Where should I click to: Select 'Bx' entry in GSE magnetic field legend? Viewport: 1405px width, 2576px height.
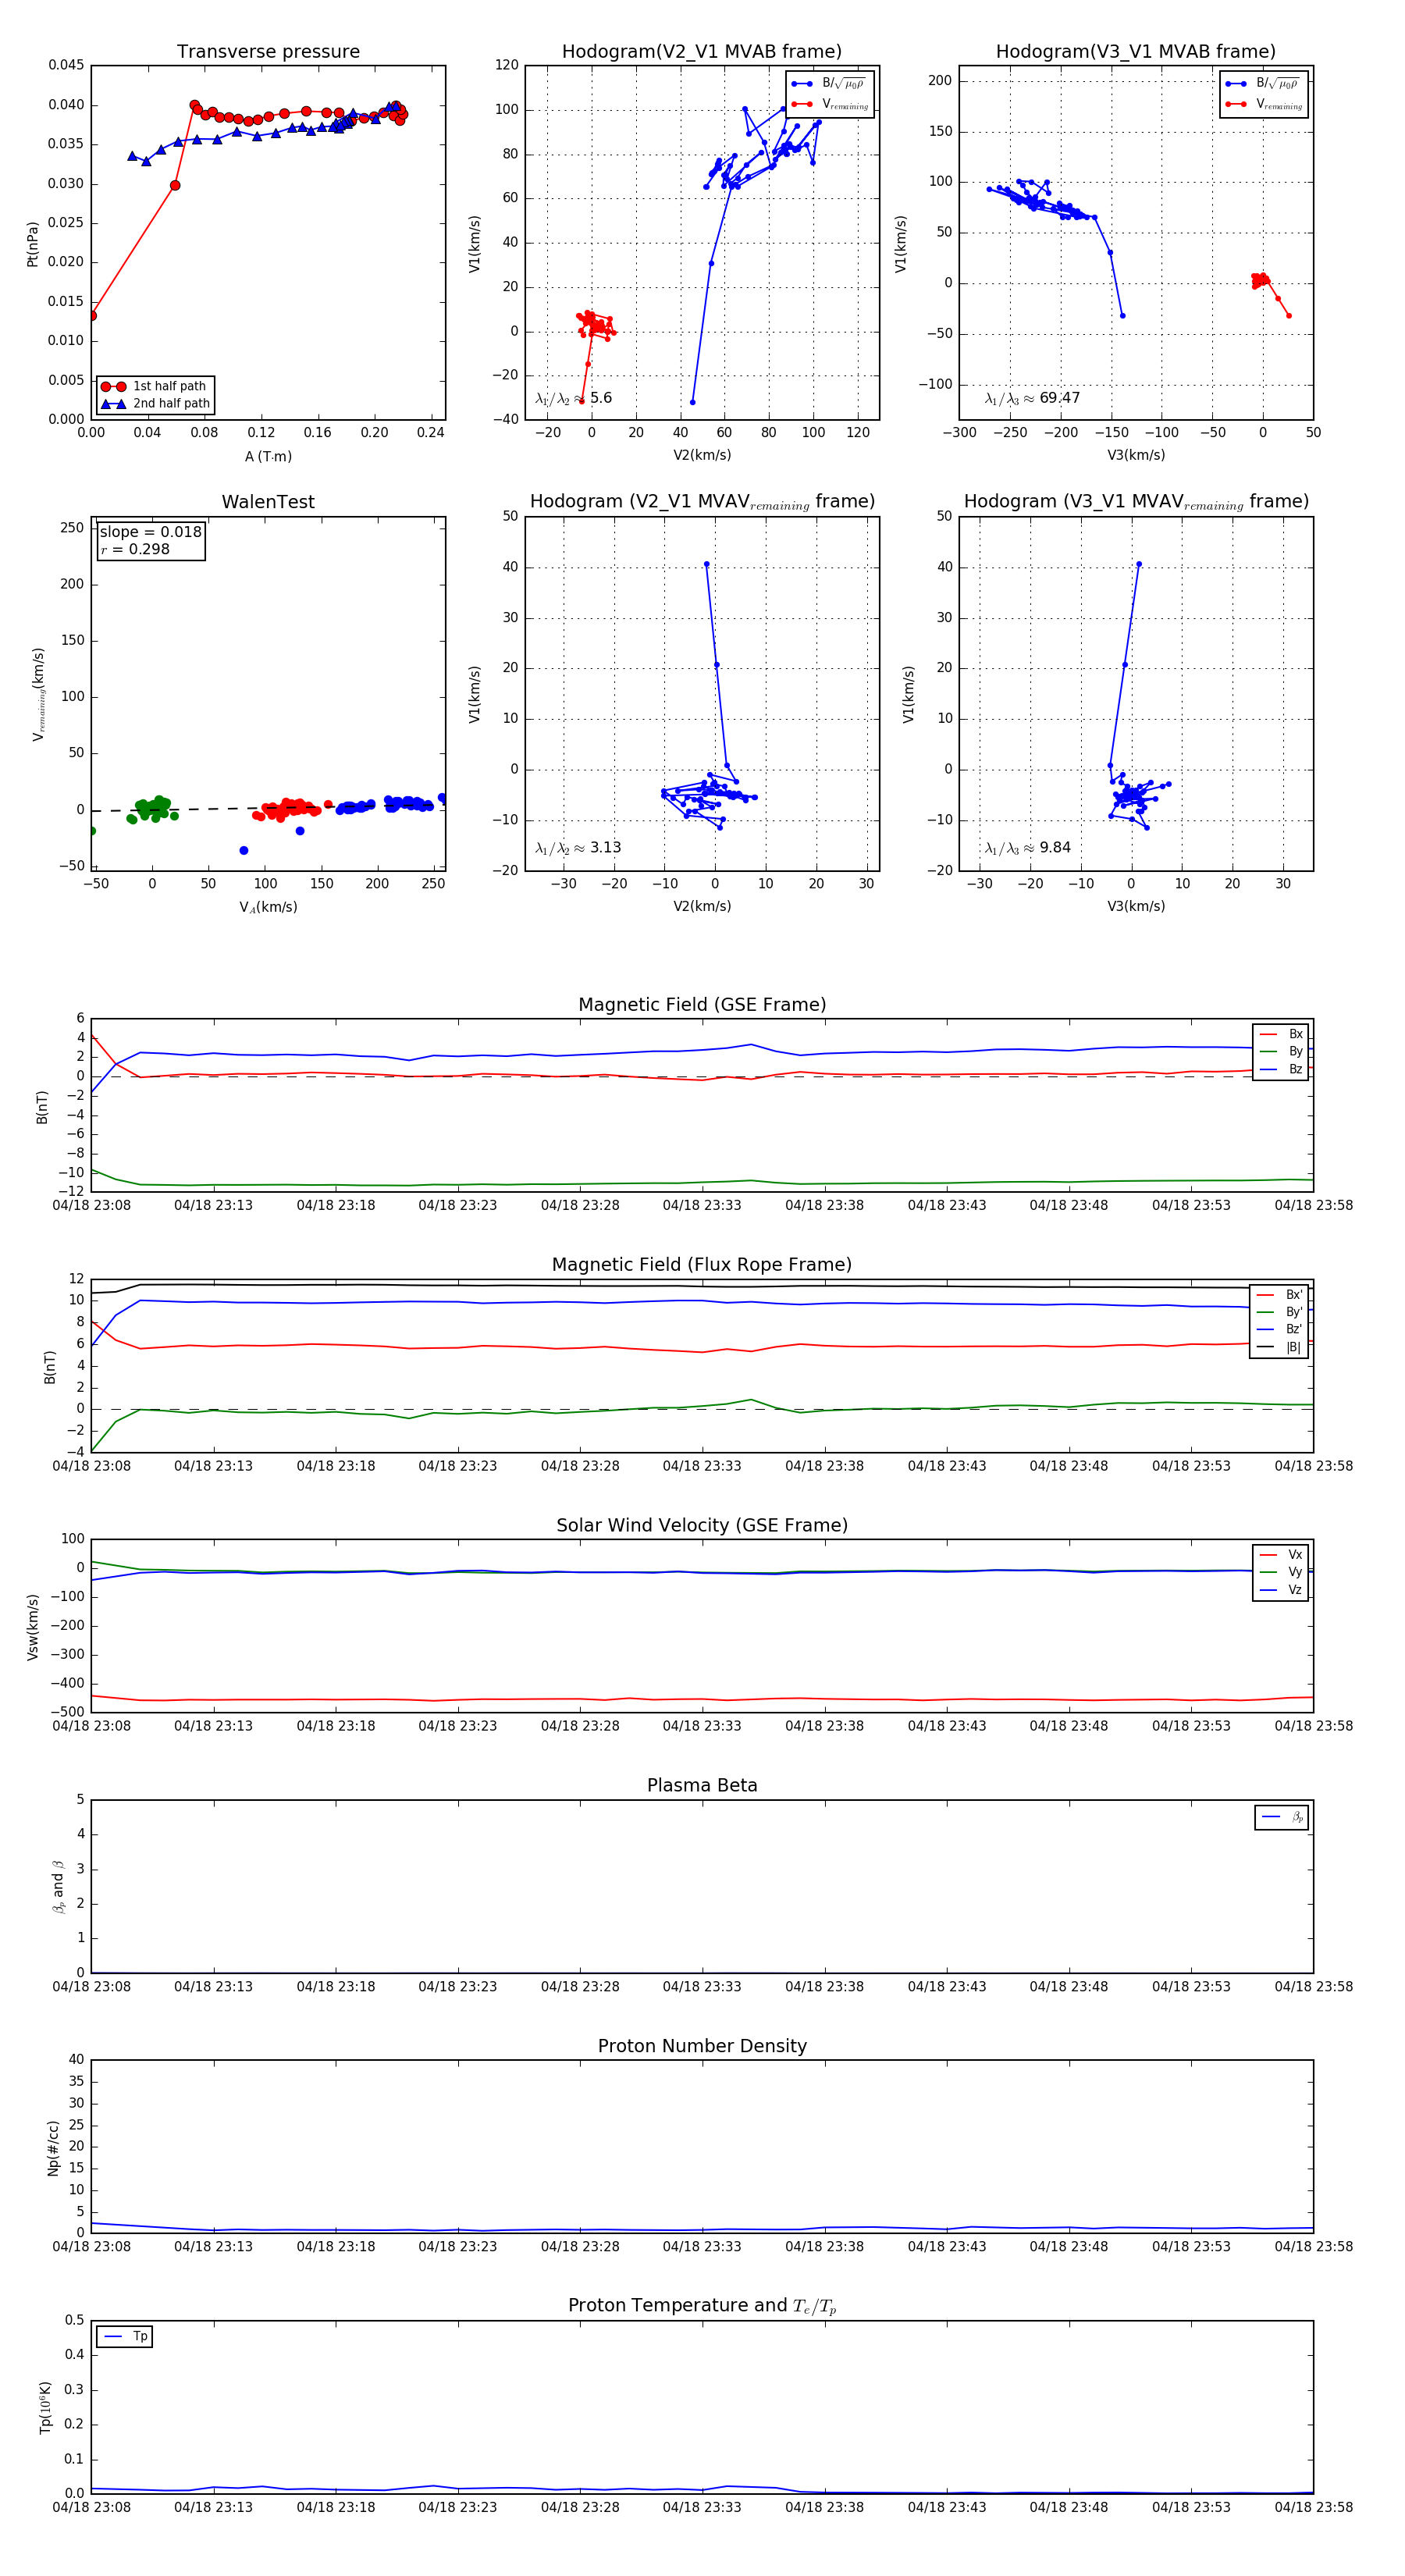coord(1281,1034)
